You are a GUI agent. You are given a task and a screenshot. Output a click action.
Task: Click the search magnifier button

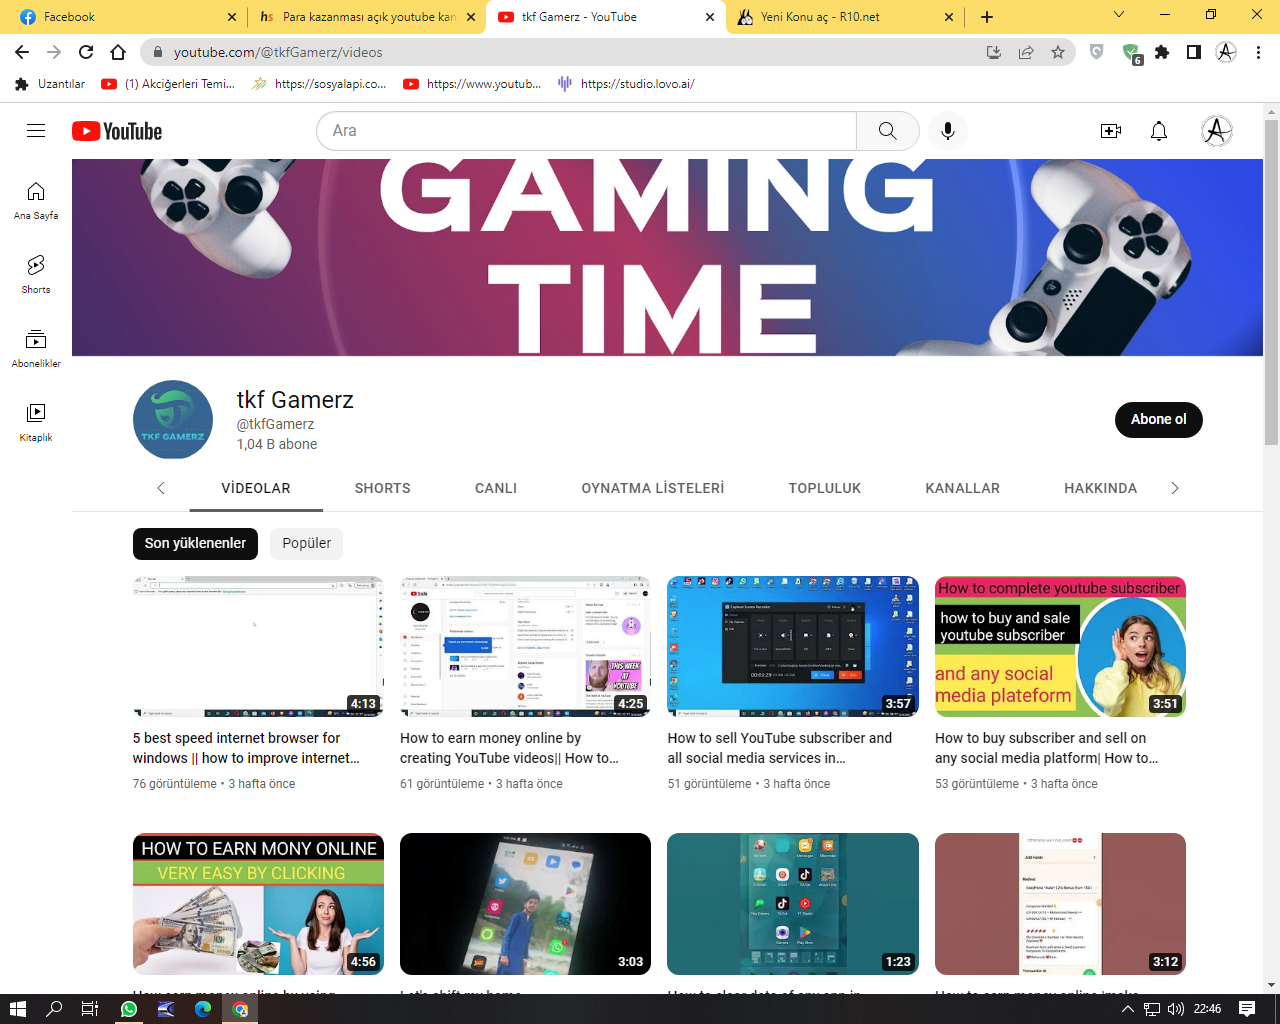887,131
